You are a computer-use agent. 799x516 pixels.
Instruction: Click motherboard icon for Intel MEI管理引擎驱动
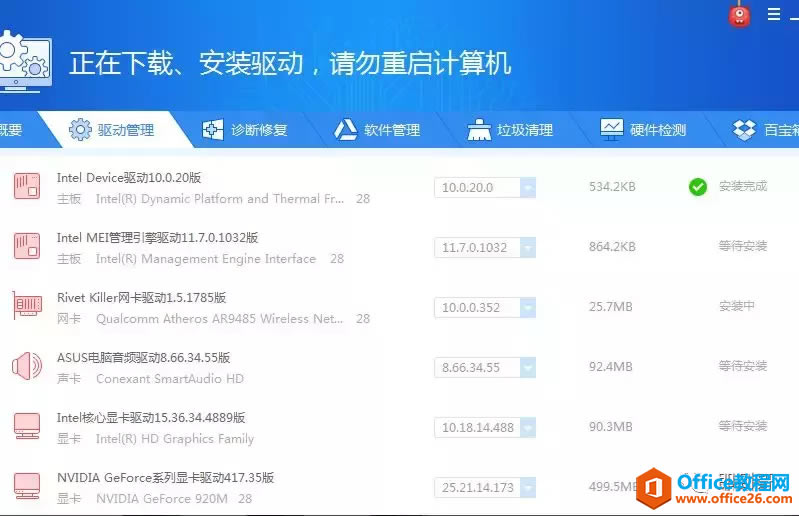click(x=27, y=246)
